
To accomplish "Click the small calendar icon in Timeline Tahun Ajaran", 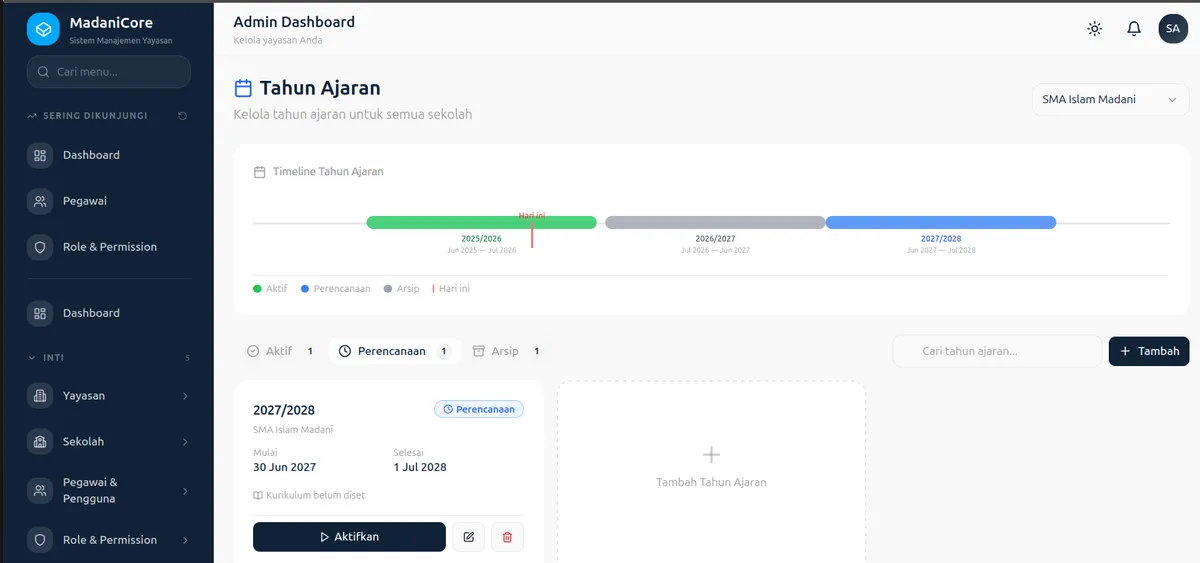I will click(x=260, y=172).
